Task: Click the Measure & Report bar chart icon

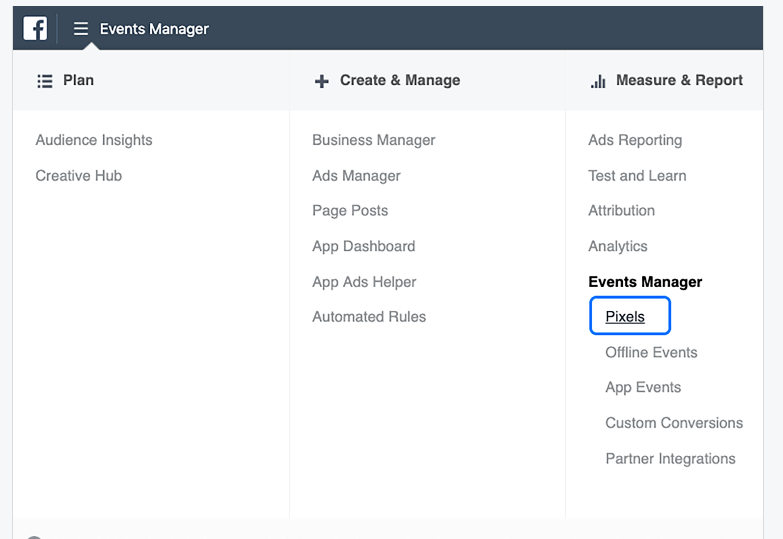Action: tap(598, 81)
